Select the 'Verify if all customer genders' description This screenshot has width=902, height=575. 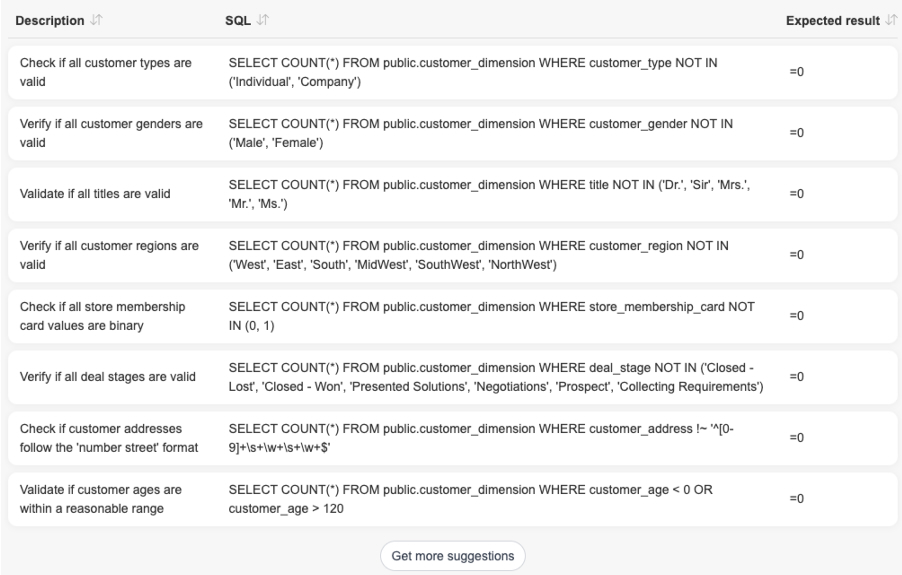click(x=111, y=132)
